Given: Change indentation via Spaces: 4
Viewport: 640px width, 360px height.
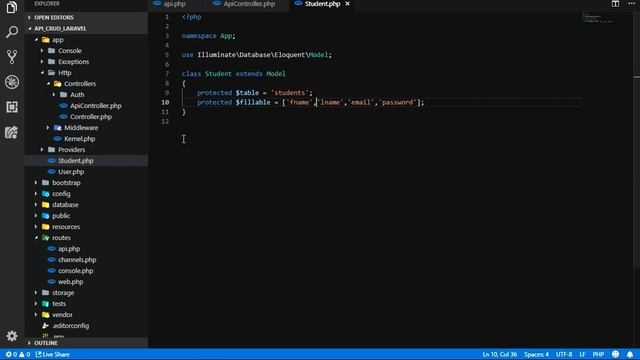Looking at the screenshot, I should click(536, 354).
